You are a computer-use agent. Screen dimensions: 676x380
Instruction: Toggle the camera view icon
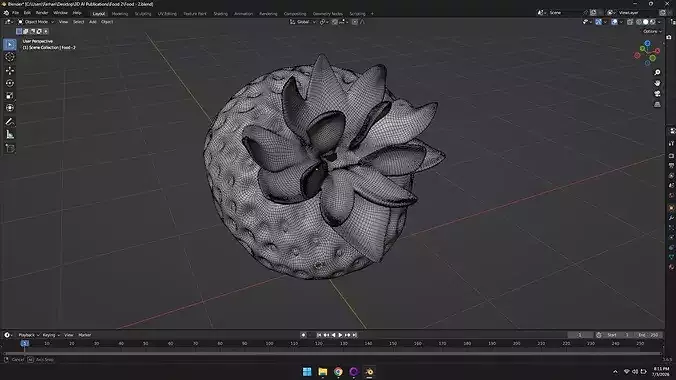pyautogui.click(x=657, y=94)
